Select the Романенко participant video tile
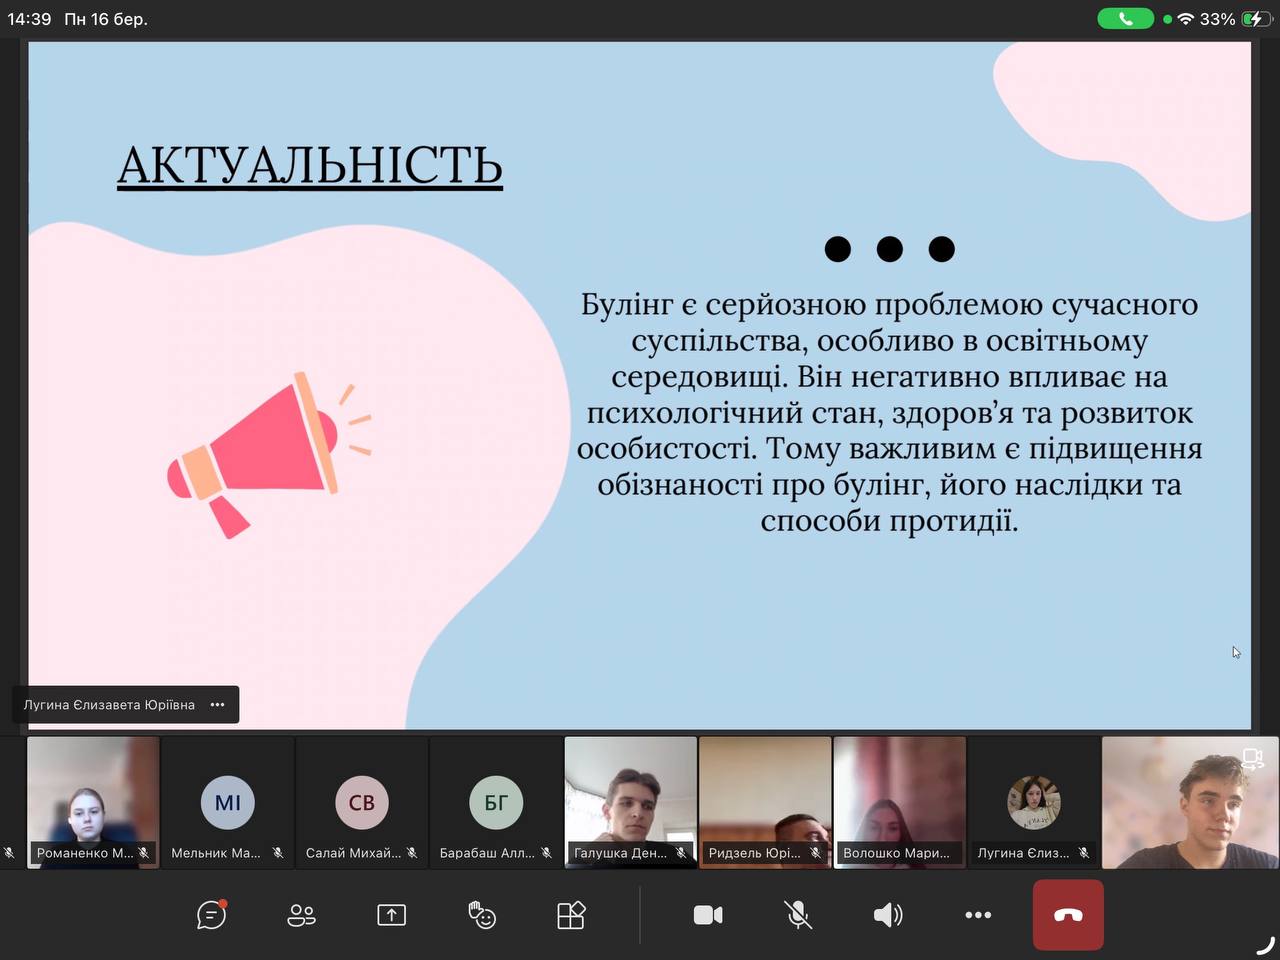The height and width of the screenshot is (960, 1280). click(93, 800)
